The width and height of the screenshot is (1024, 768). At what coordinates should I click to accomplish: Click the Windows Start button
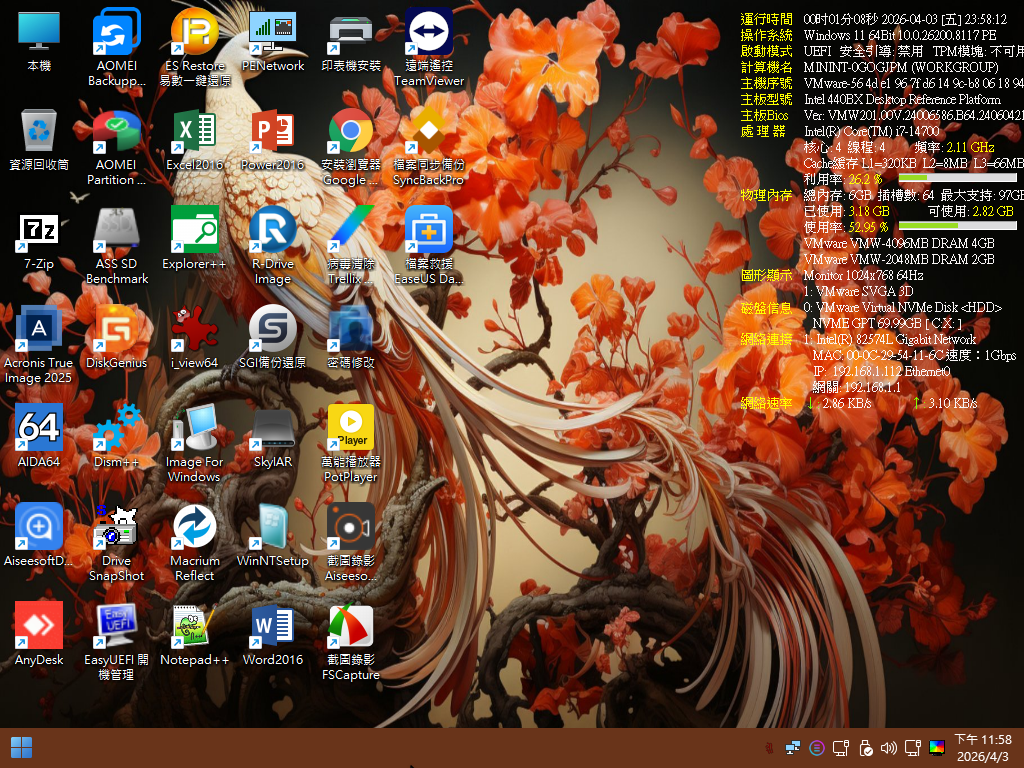pyautogui.click(x=21, y=747)
